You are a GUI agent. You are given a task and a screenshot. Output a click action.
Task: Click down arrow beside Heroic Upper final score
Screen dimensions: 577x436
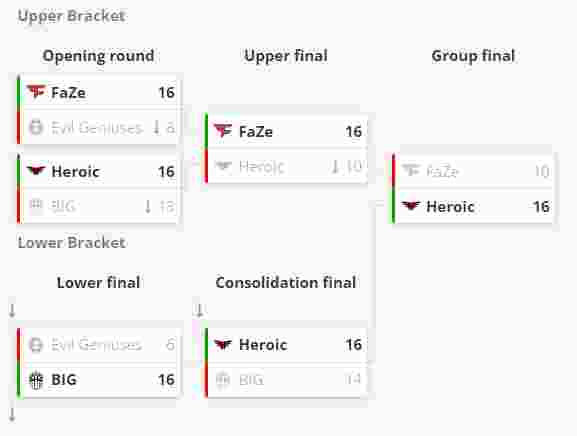pos(335,166)
